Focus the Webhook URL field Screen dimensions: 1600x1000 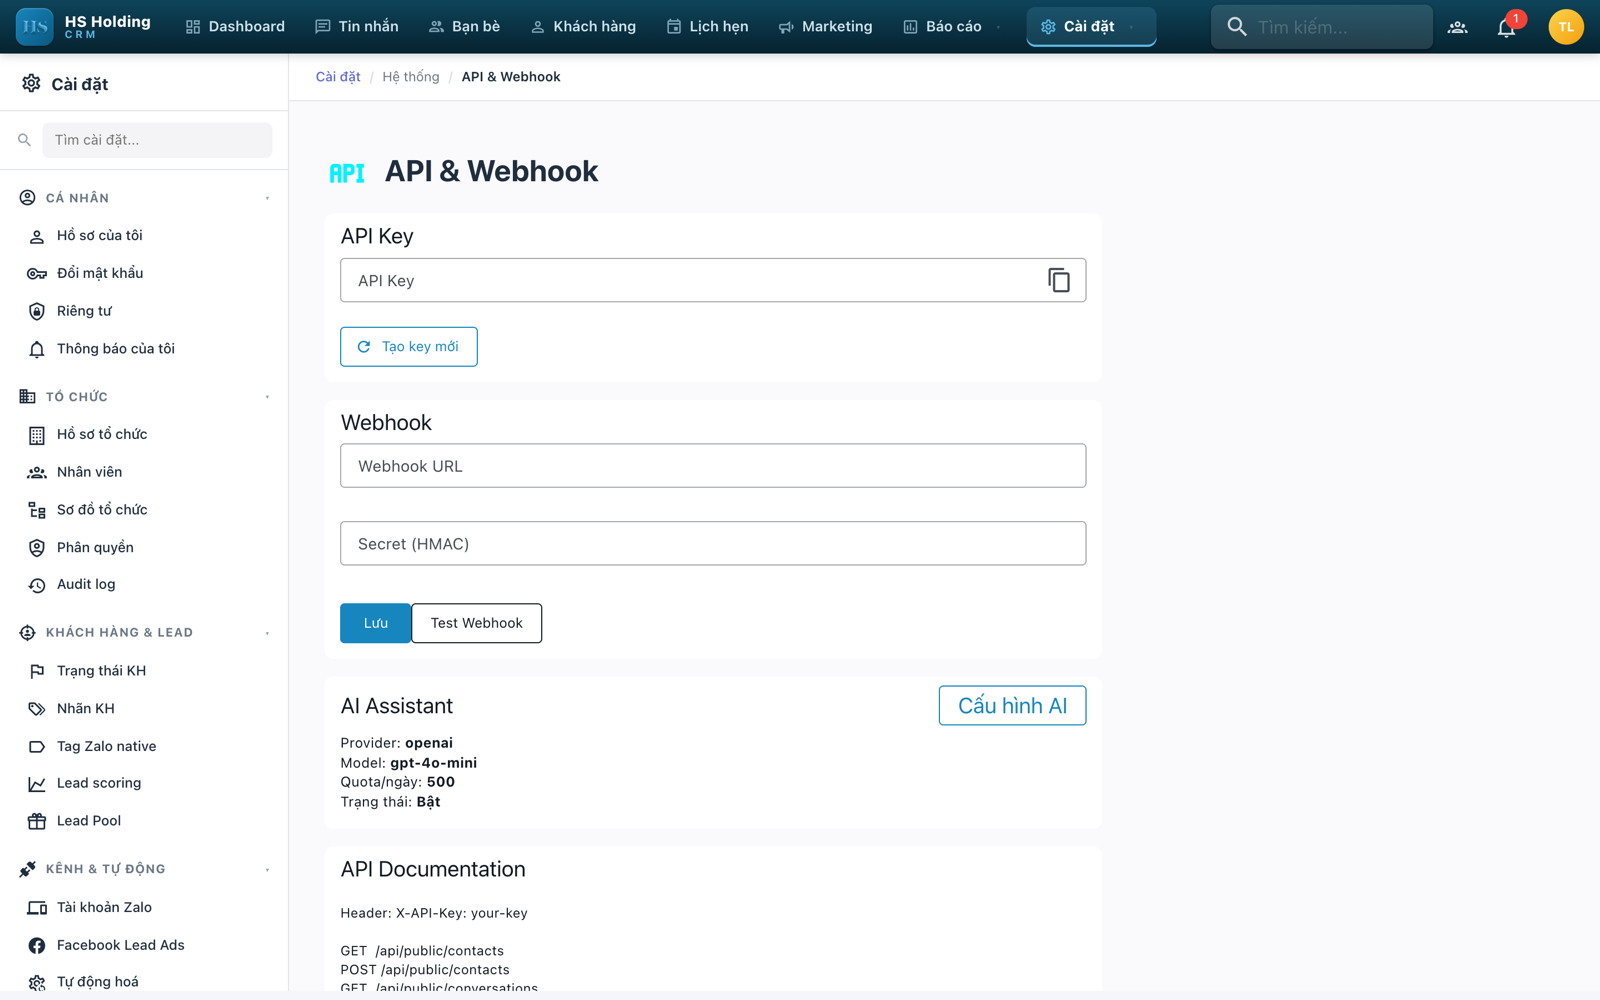(x=713, y=466)
